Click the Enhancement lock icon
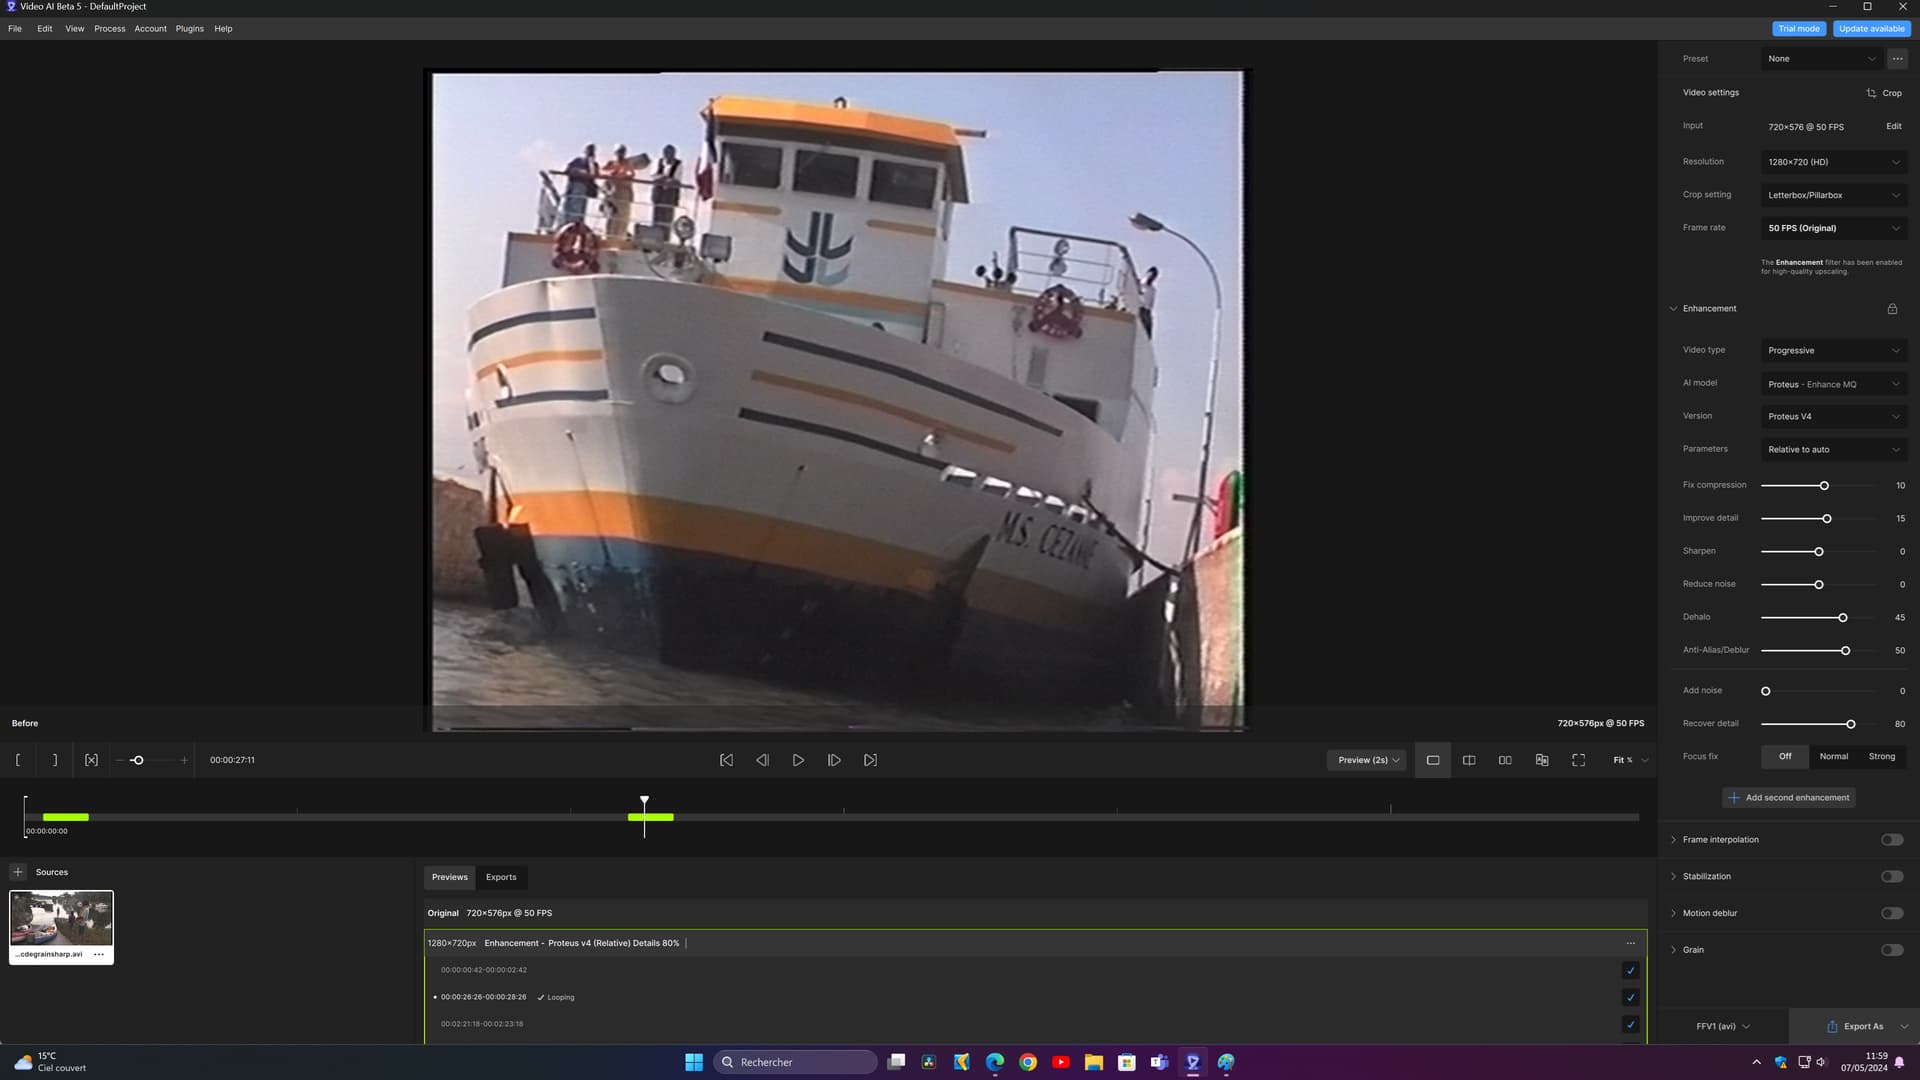The width and height of the screenshot is (1920, 1080). pyautogui.click(x=1892, y=309)
